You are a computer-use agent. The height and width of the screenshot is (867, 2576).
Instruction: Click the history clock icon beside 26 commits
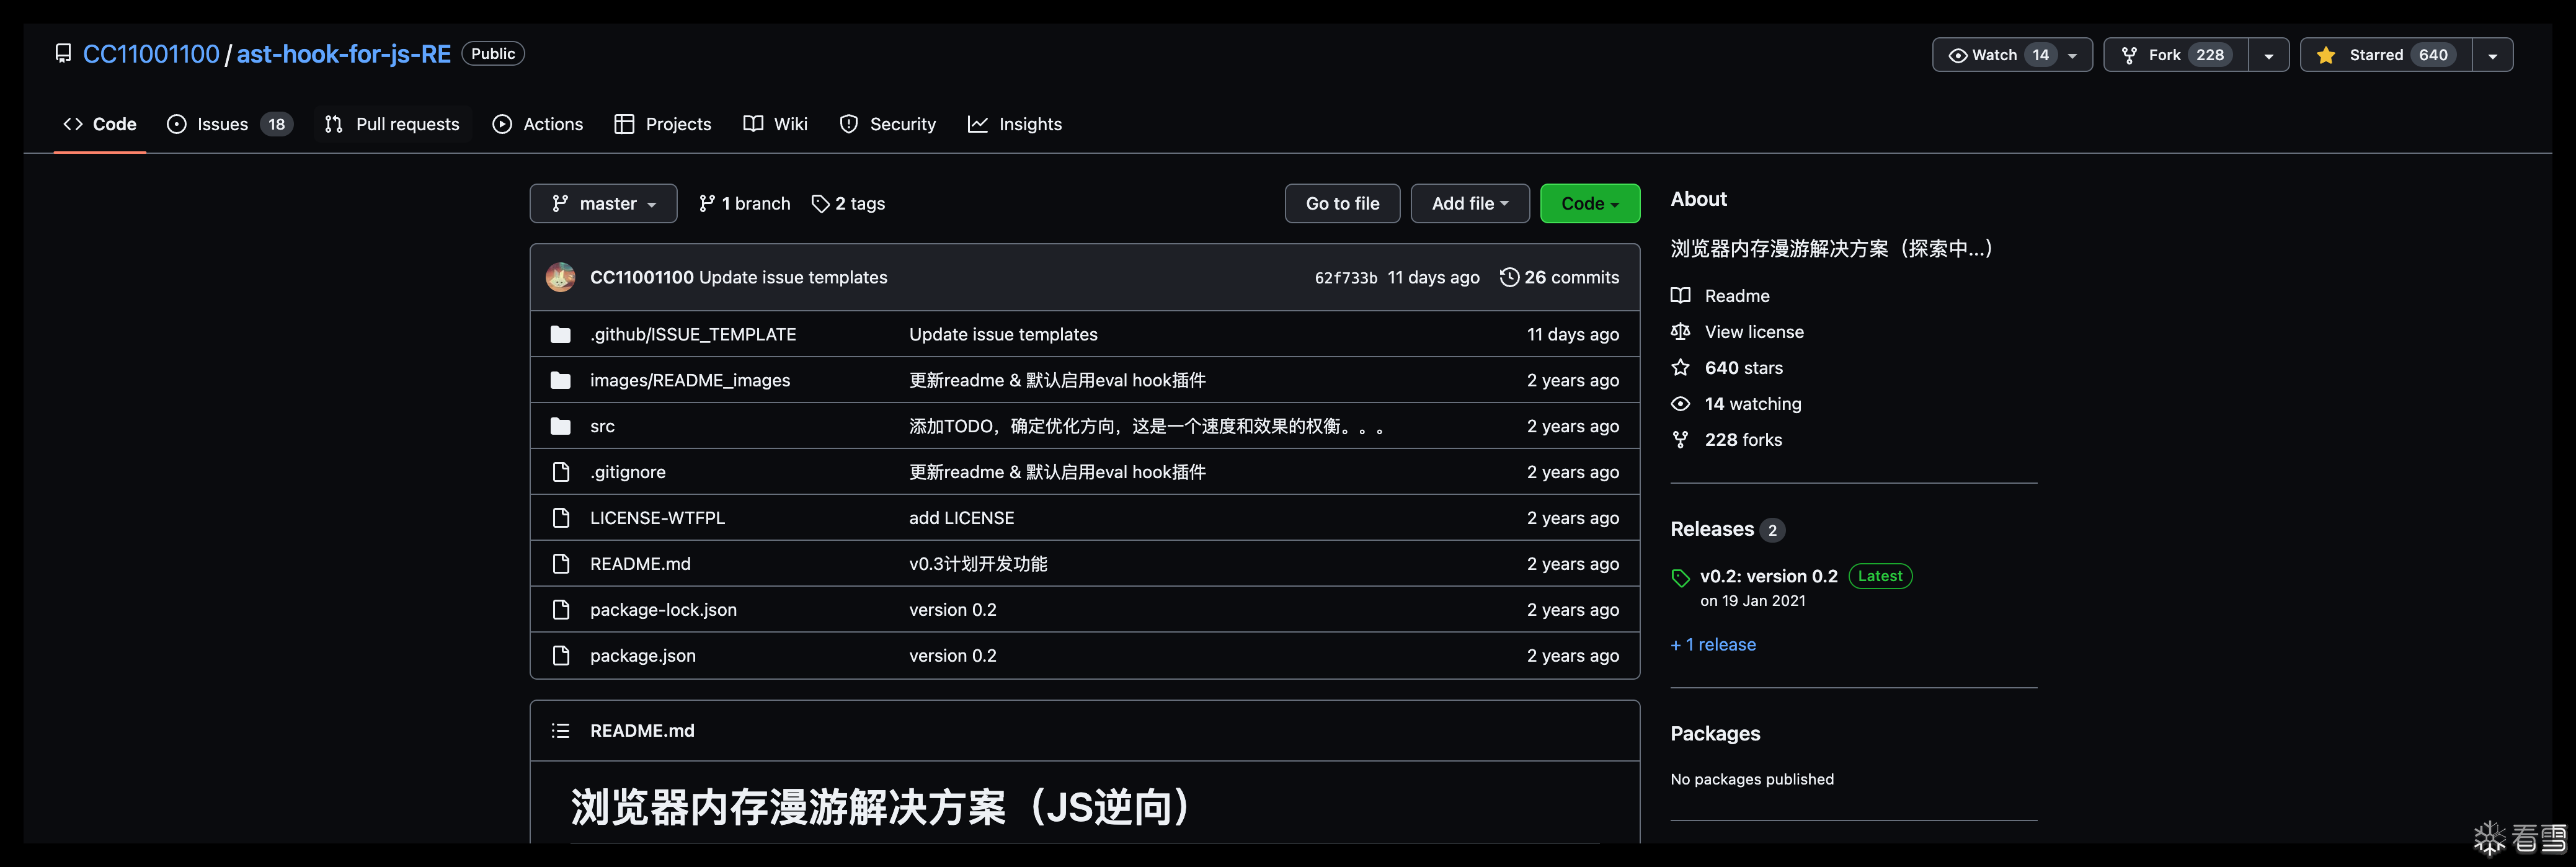pyautogui.click(x=1509, y=277)
